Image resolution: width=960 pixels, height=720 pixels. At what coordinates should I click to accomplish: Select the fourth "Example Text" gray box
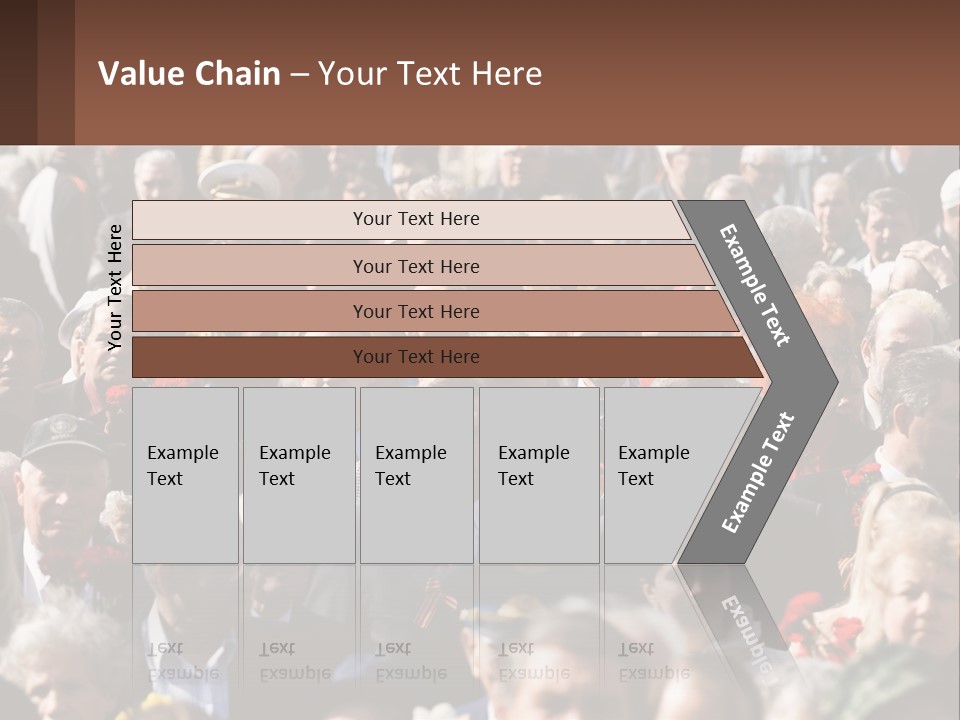(x=538, y=475)
